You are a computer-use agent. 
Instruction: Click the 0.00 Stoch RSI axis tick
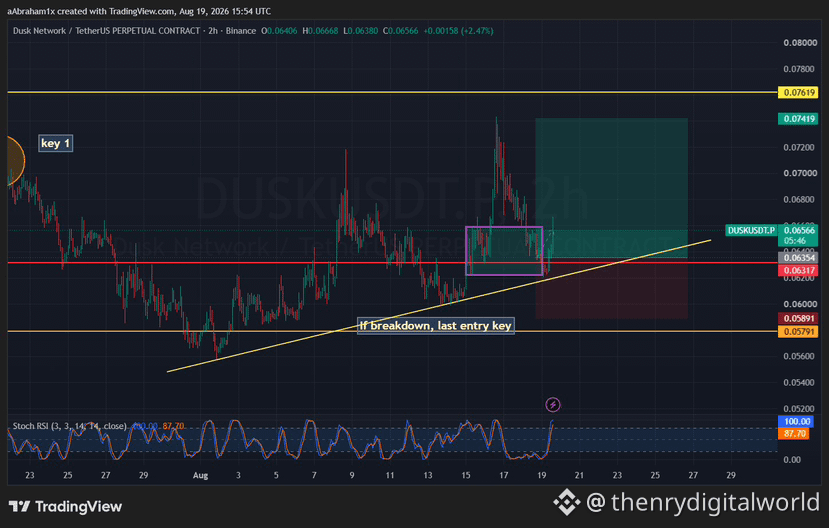point(792,460)
